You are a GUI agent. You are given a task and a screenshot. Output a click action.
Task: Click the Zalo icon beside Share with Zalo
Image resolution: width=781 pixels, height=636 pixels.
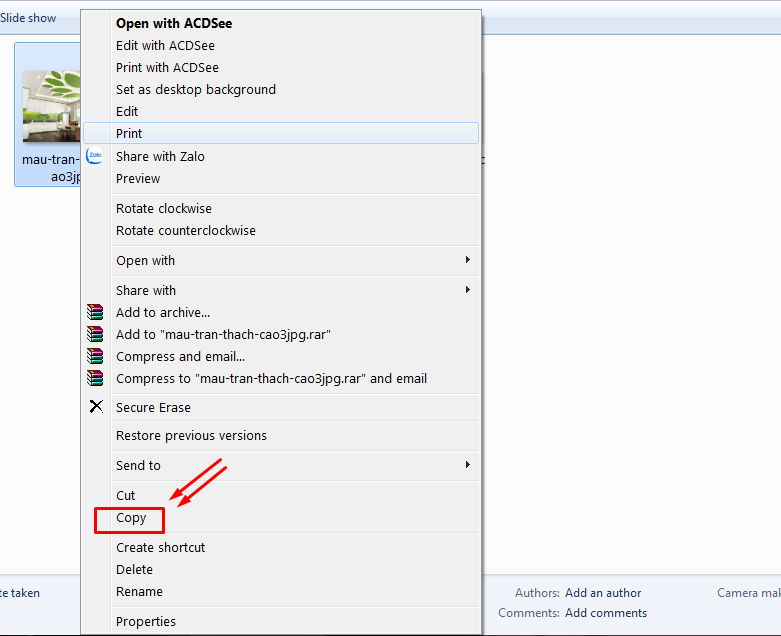95,156
